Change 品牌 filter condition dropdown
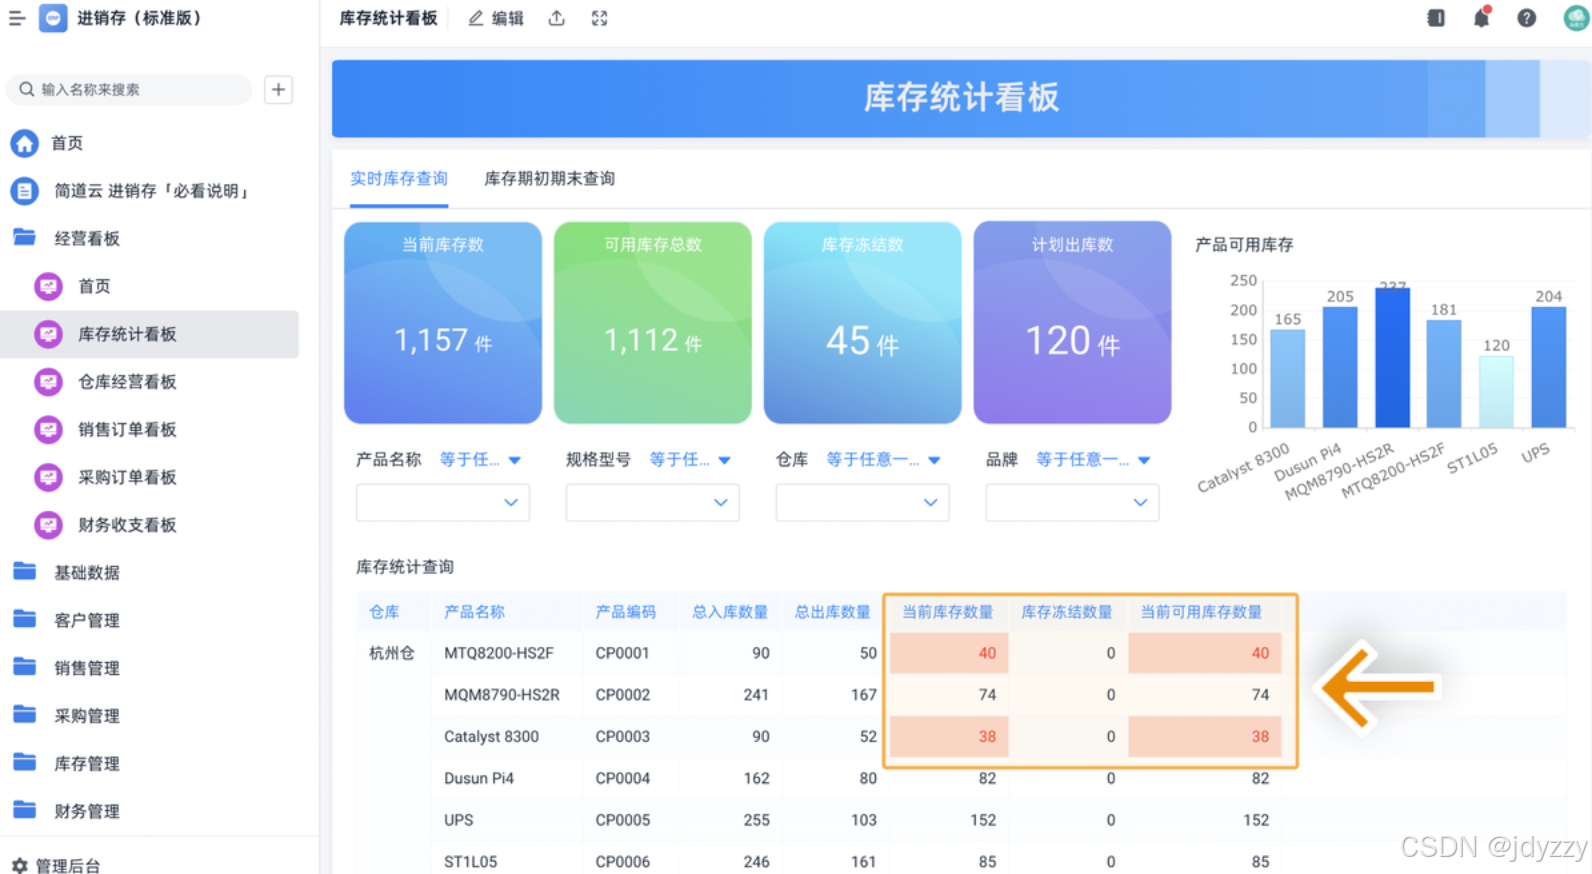The height and width of the screenshot is (874, 1592). [x=1093, y=460]
